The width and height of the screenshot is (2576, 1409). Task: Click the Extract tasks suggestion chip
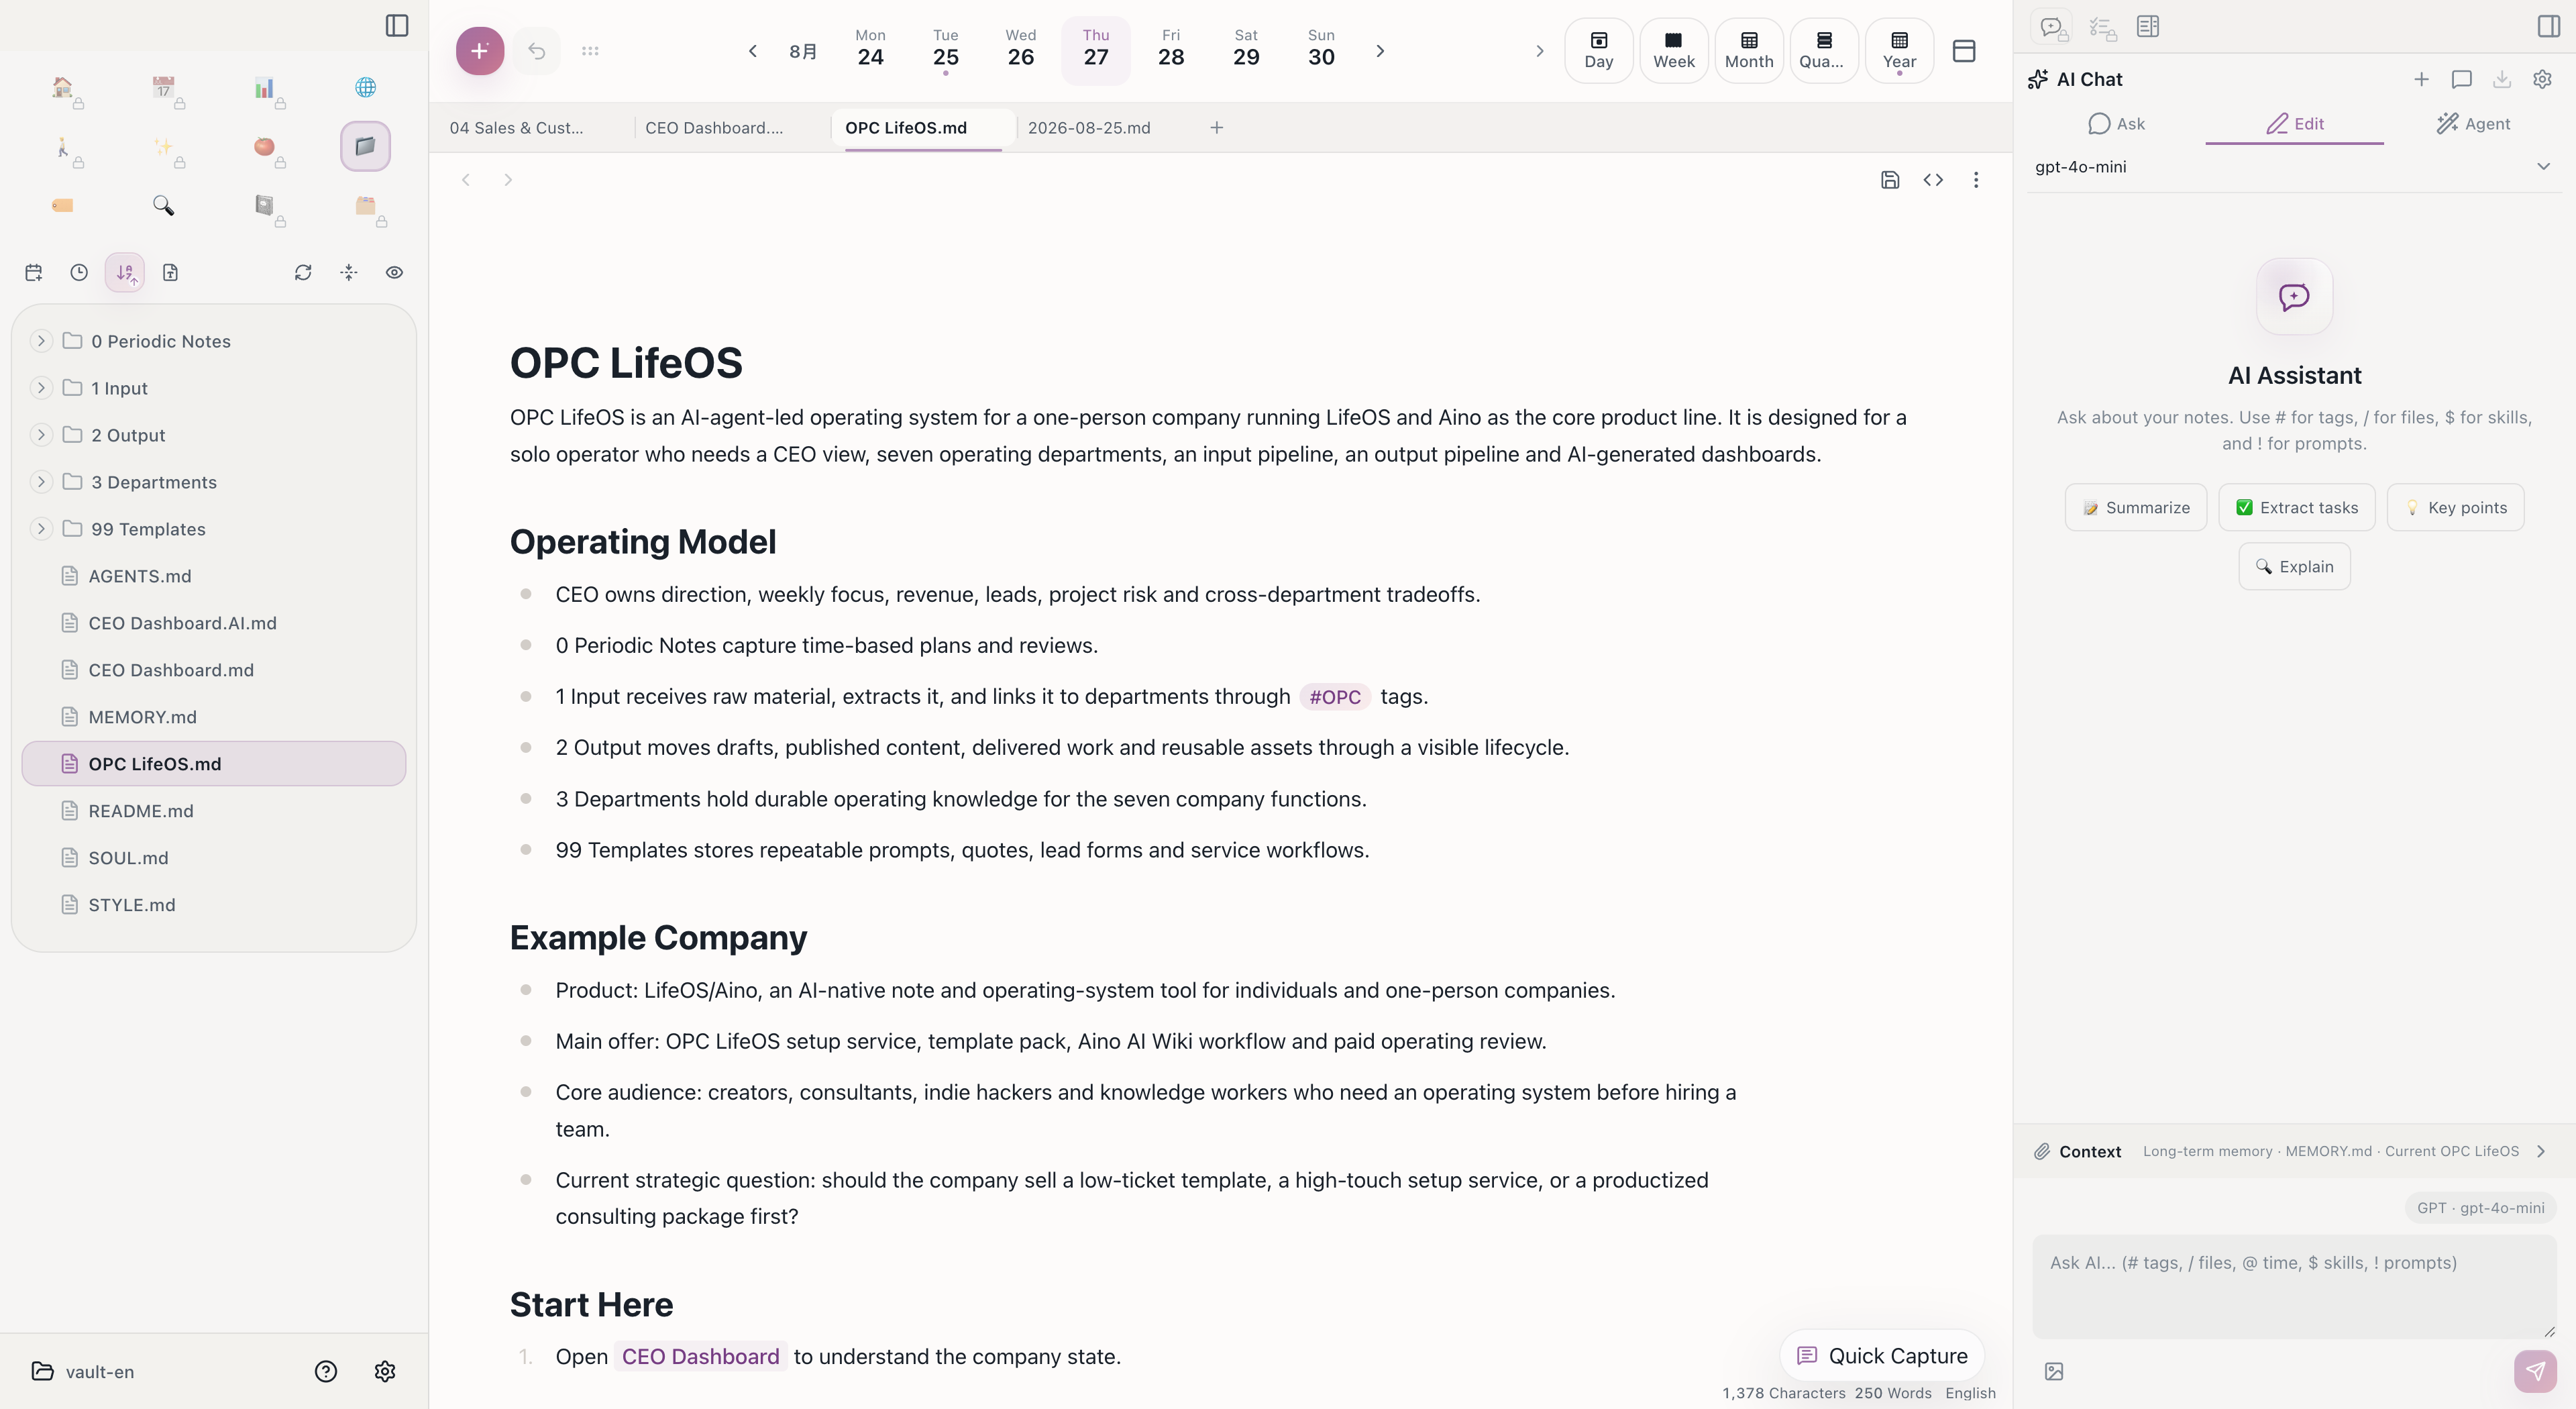pos(2297,508)
